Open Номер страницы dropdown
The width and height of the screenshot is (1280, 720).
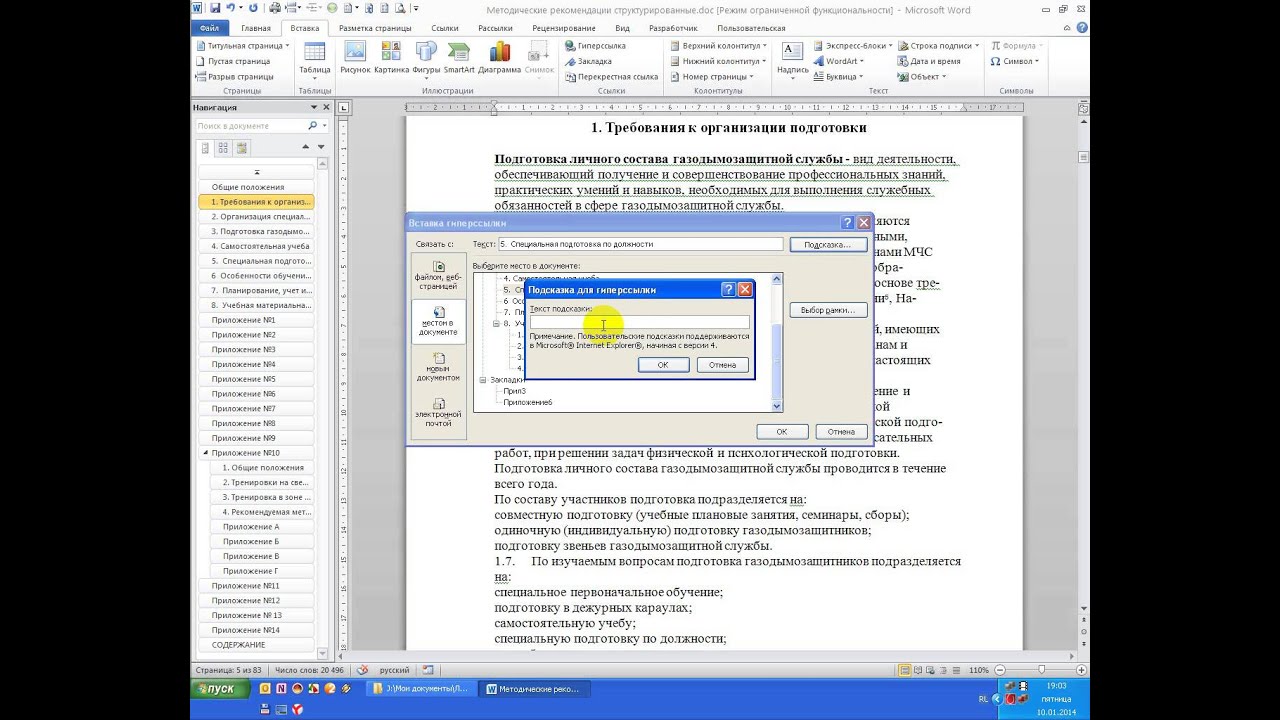(712, 76)
